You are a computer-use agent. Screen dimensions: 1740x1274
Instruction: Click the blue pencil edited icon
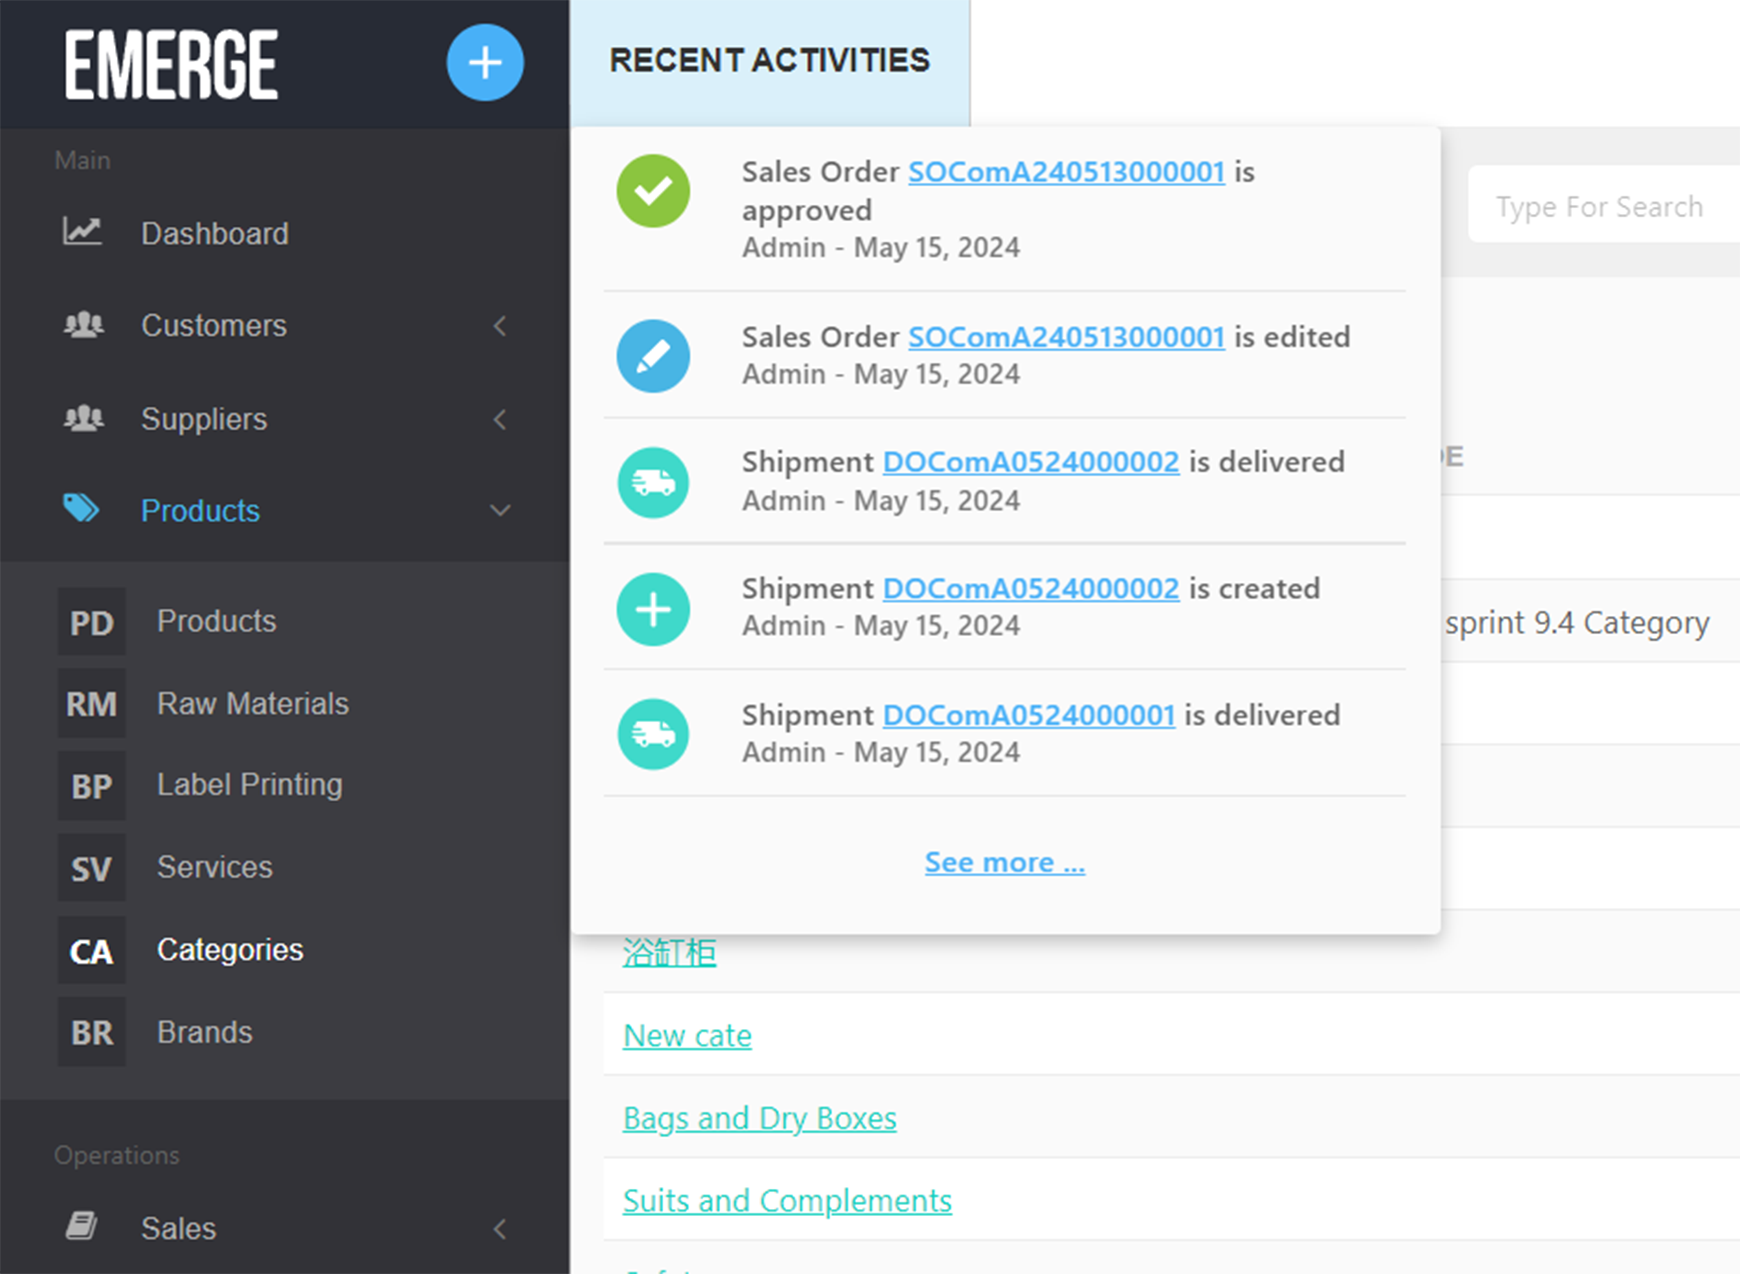point(653,356)
